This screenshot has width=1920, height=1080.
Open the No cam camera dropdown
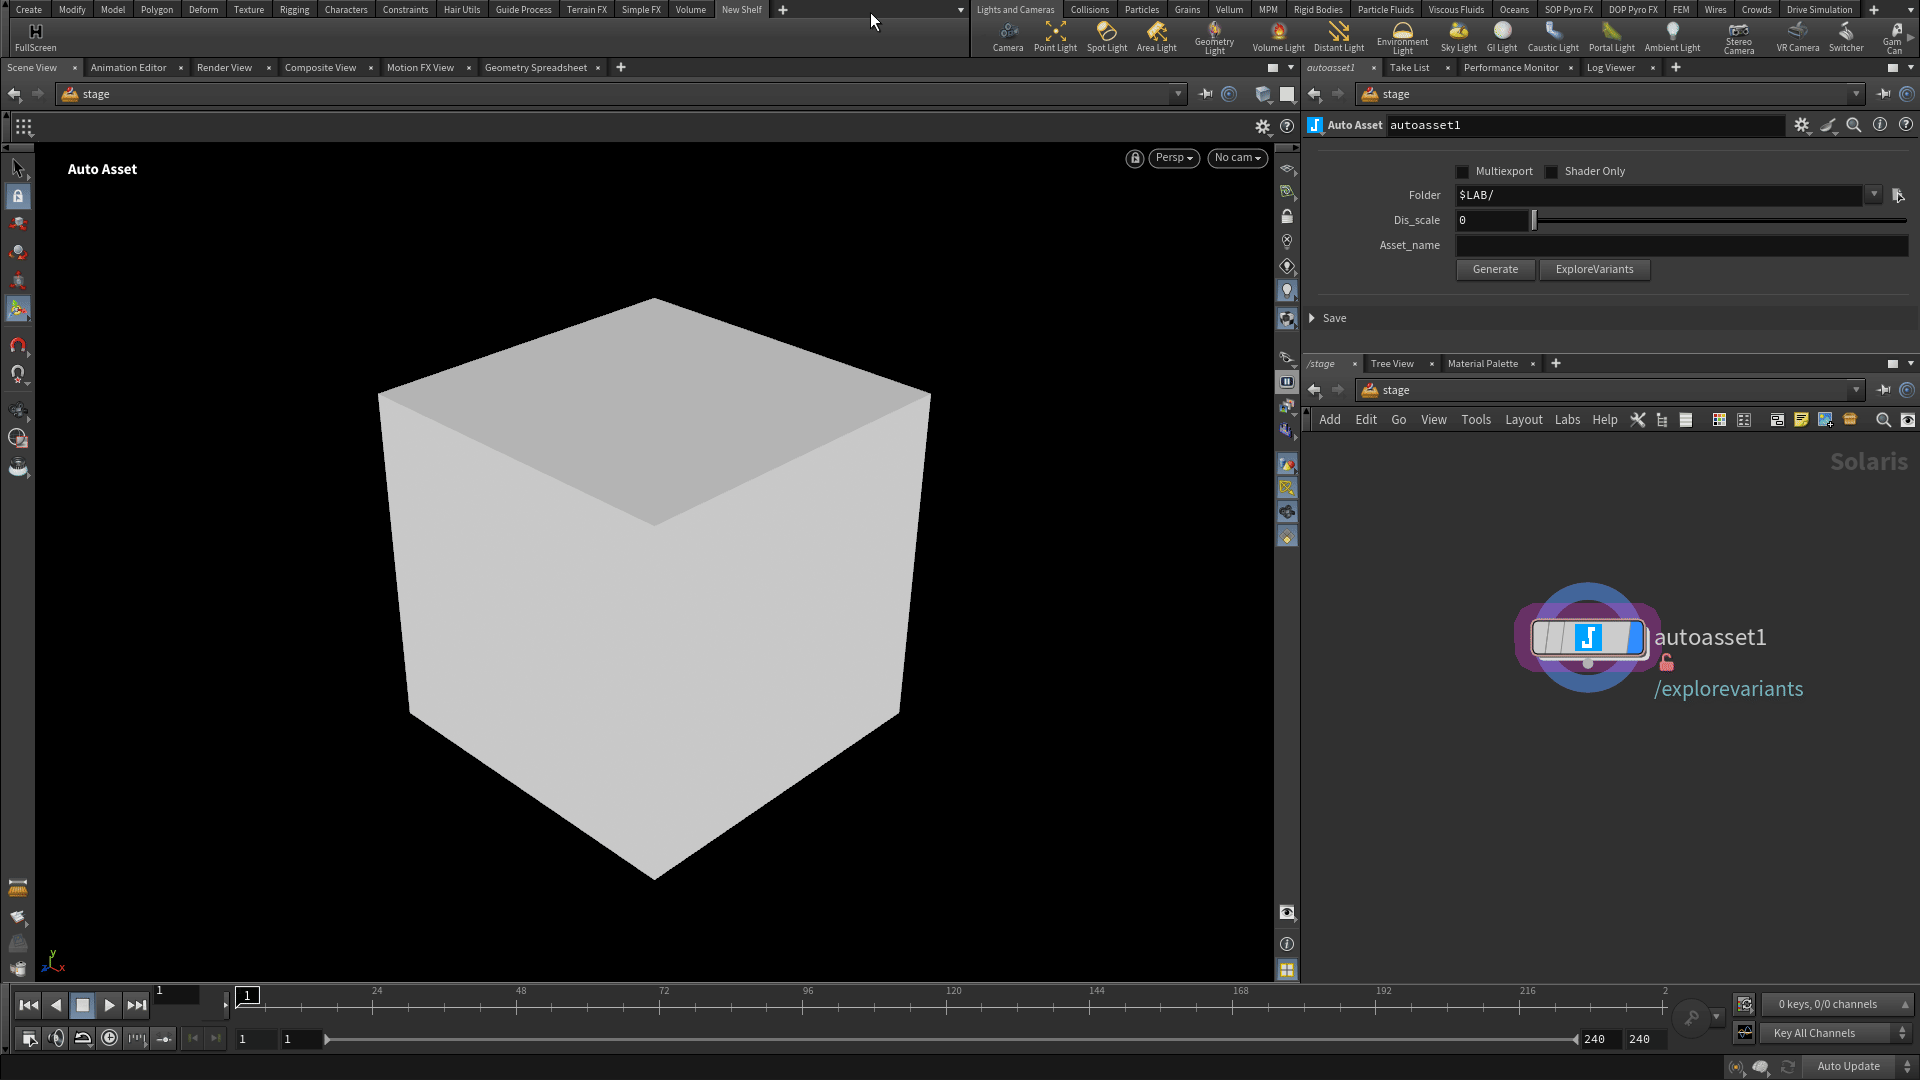(x=1237, y=157)
